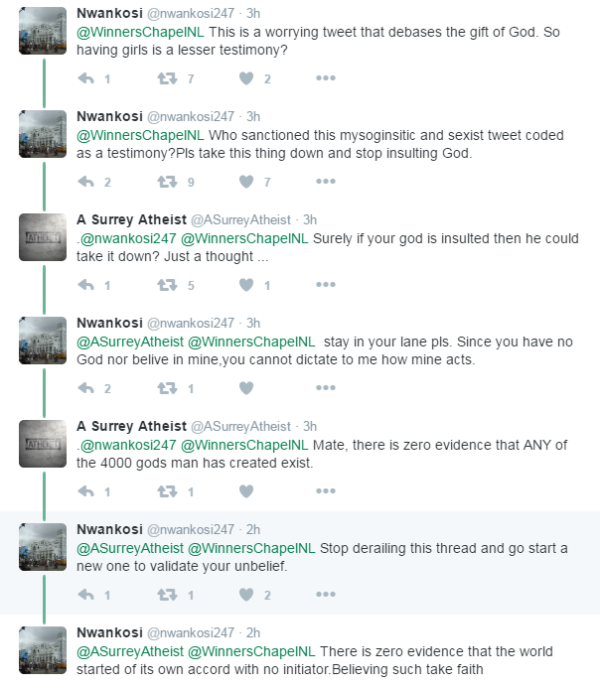
Task: Reply to the 'worrying tweet' post
Action: pyautogui.click(x=86, y=78)
